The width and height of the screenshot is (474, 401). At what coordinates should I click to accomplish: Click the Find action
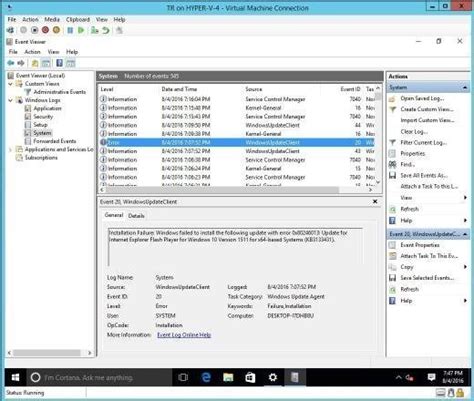(407, 164)
